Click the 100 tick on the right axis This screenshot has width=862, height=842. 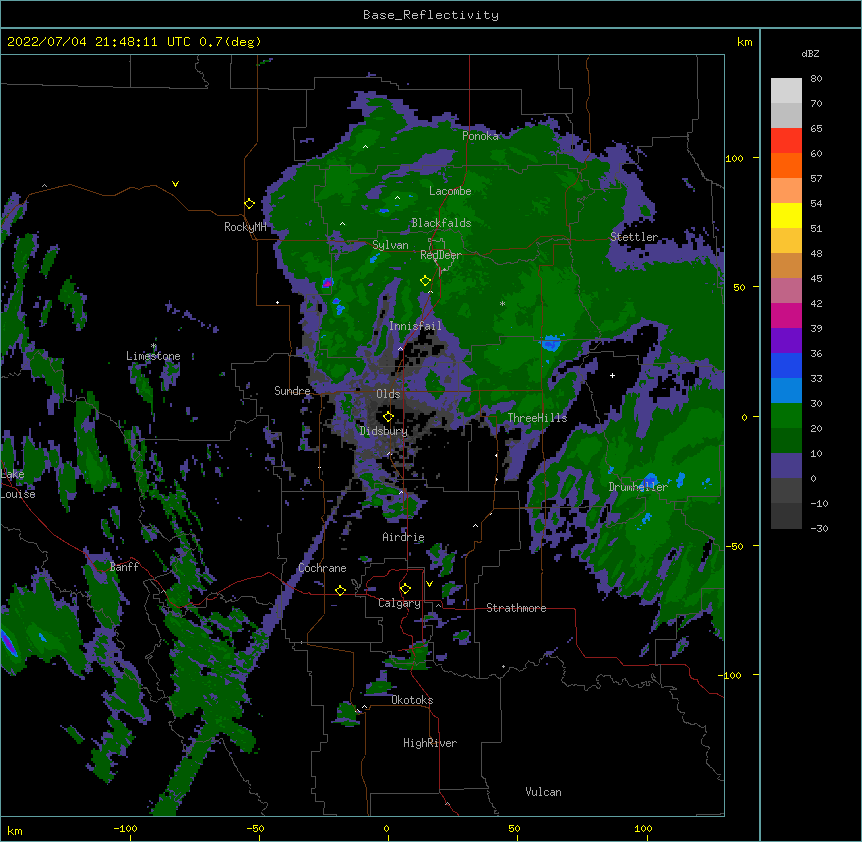[x=734, y=158]
